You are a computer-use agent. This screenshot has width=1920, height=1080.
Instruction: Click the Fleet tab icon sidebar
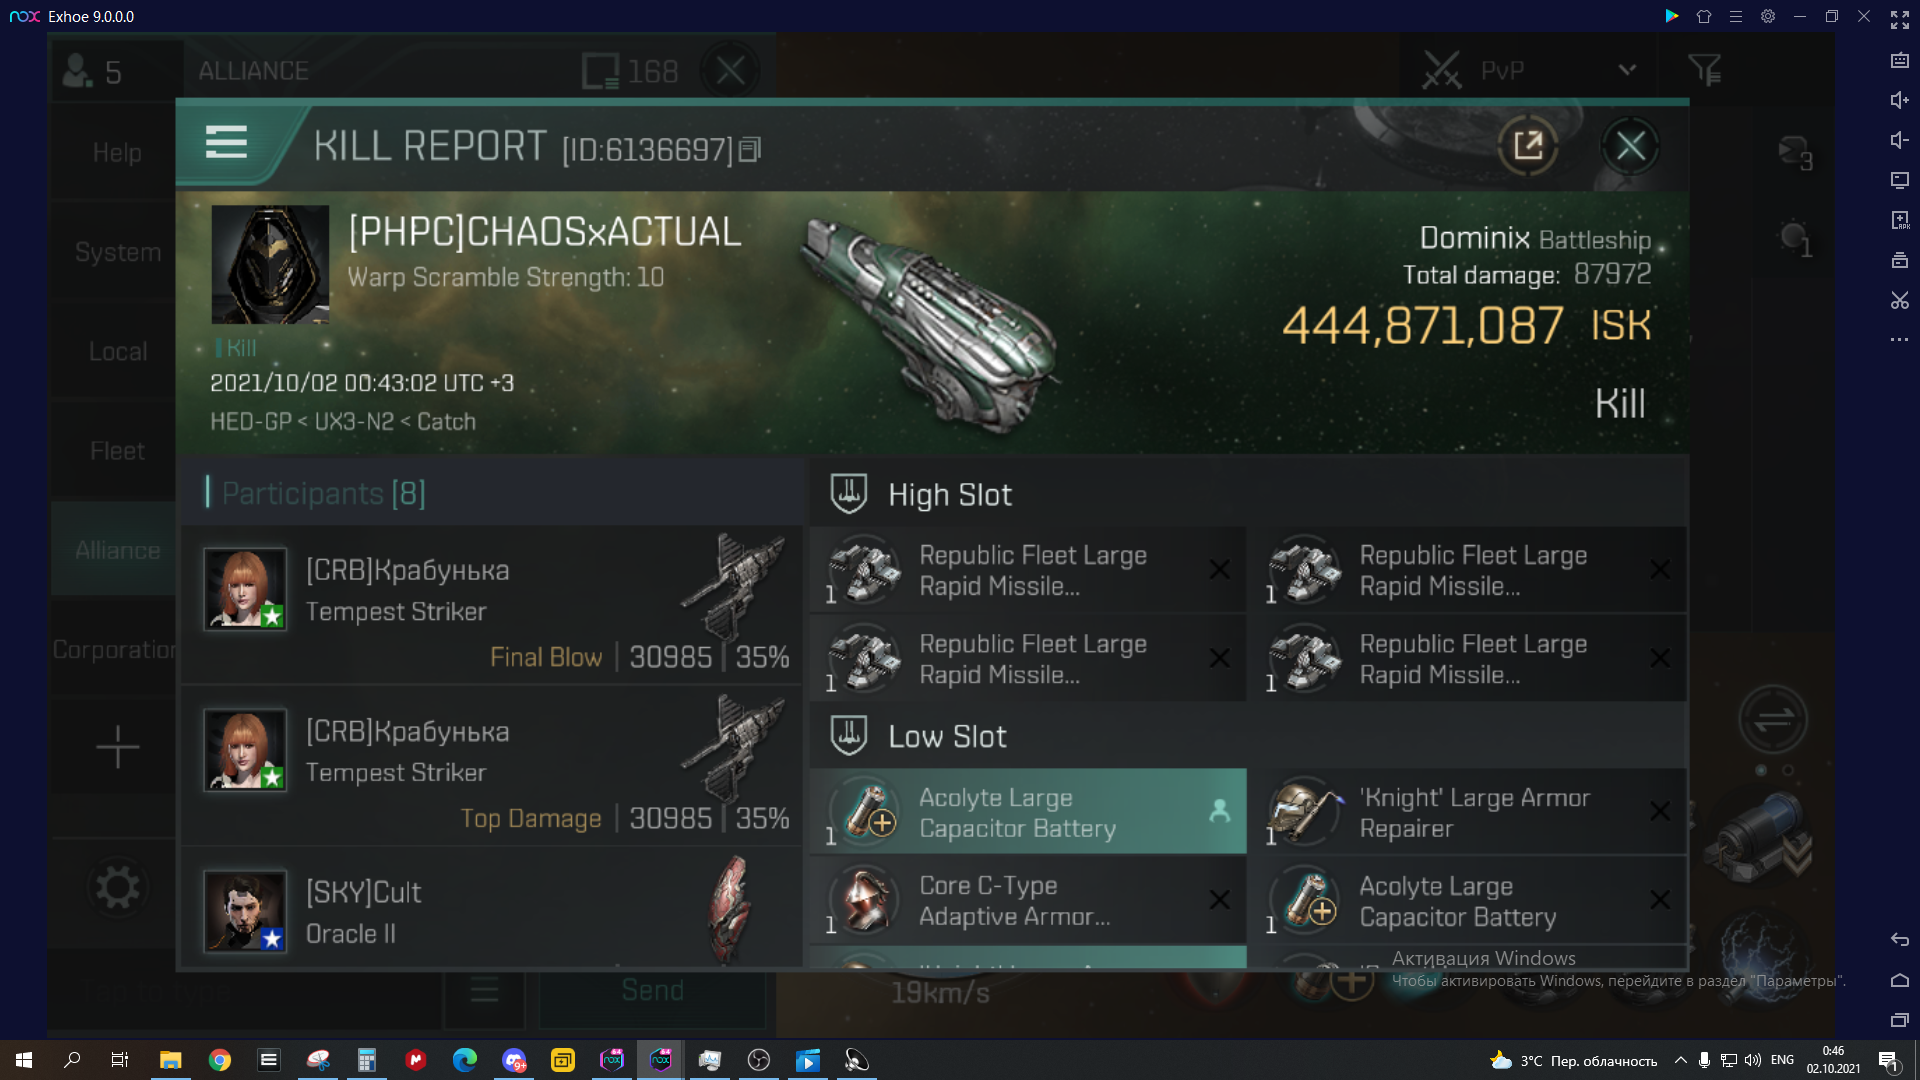coord(117,450)
